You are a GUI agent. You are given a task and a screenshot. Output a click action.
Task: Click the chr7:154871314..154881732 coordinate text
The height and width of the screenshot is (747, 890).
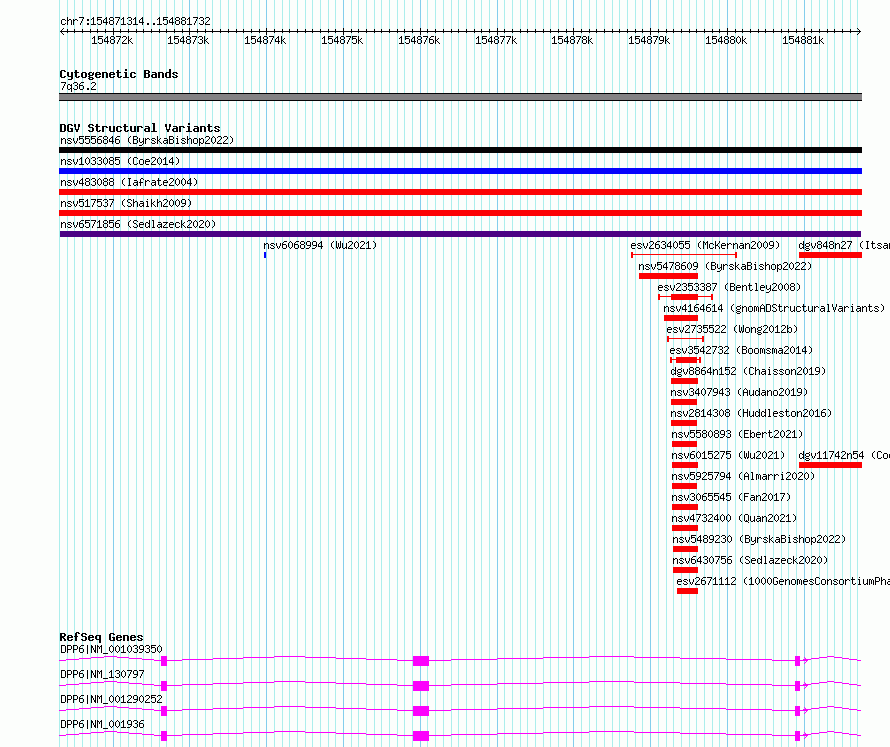[x=136, y=22]
